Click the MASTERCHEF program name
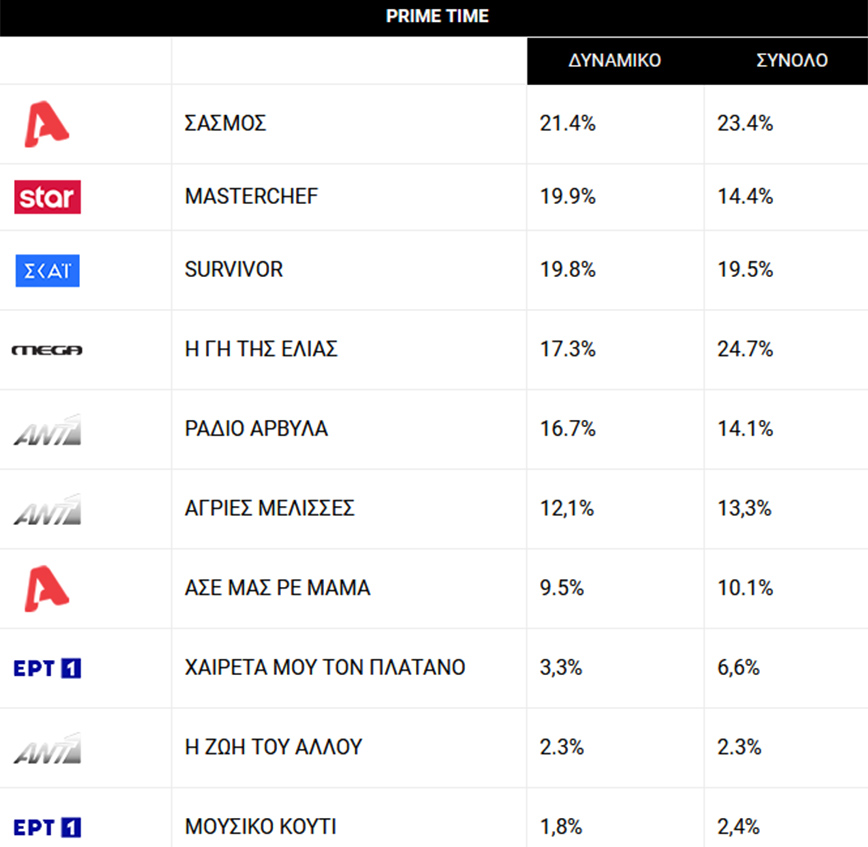Screen dimensions: 868x847 click(x=251, y=197)
